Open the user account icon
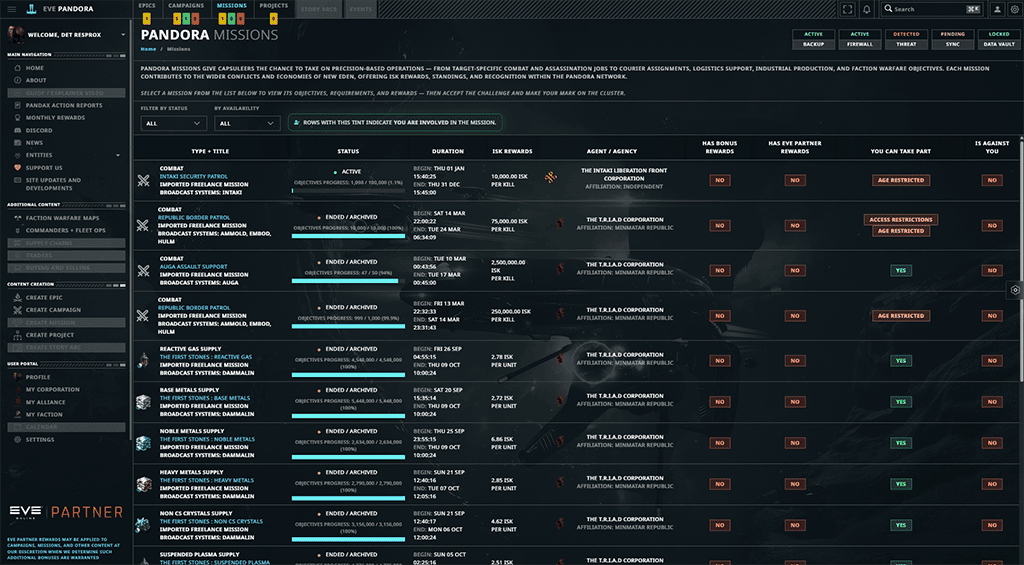This screenshot has width=1024, height=565. coord(997,9)
